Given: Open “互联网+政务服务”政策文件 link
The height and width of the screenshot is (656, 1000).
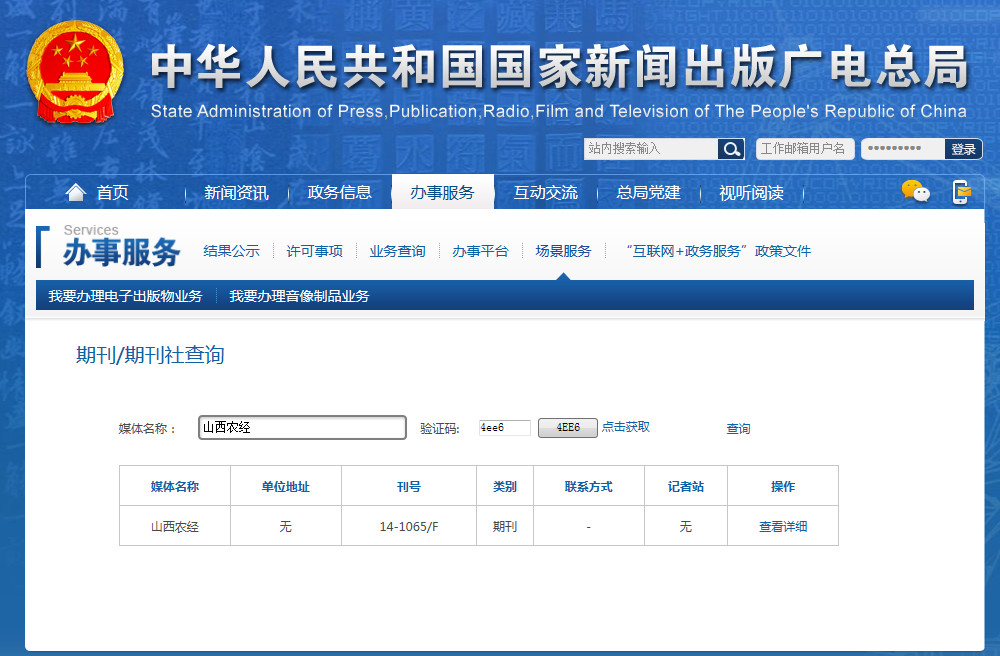Looking at the screenshot, I should coord(718,251).
